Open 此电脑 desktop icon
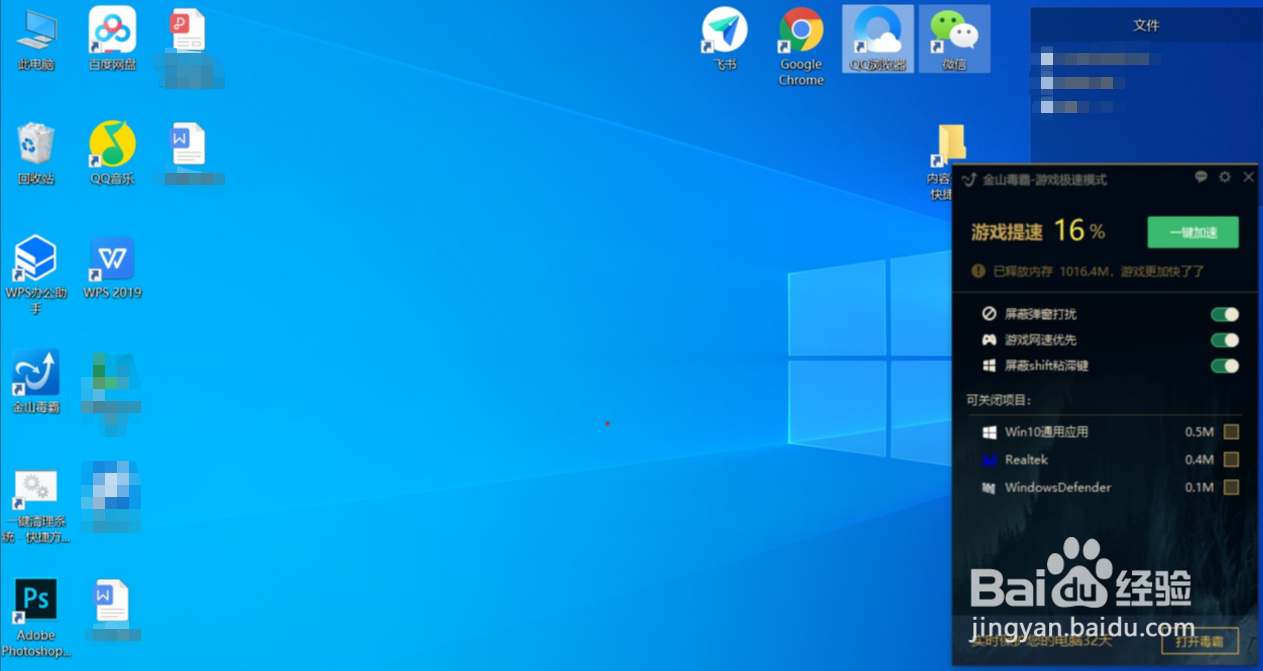Image resolution: width=1263 pixels, height=671 pixels. click(36, 39)
